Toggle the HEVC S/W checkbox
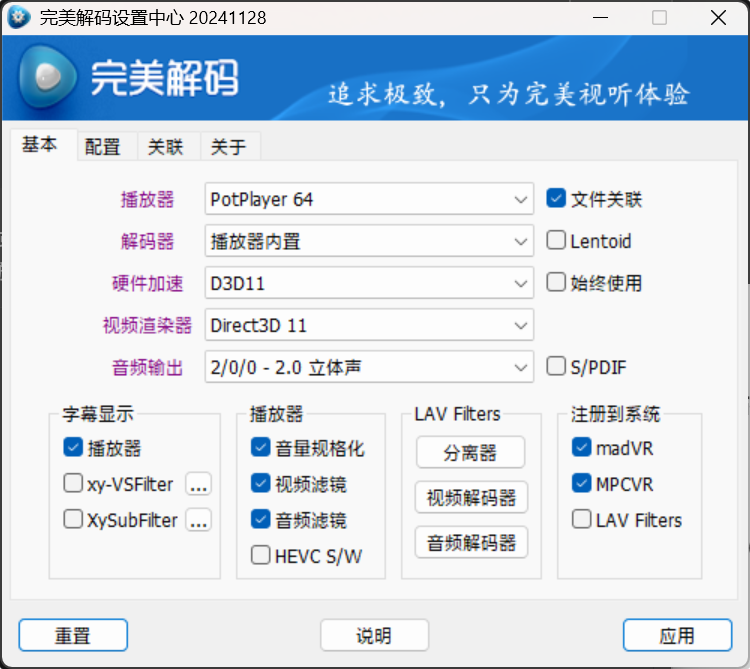The image size is (750, 669). (261, 555)
